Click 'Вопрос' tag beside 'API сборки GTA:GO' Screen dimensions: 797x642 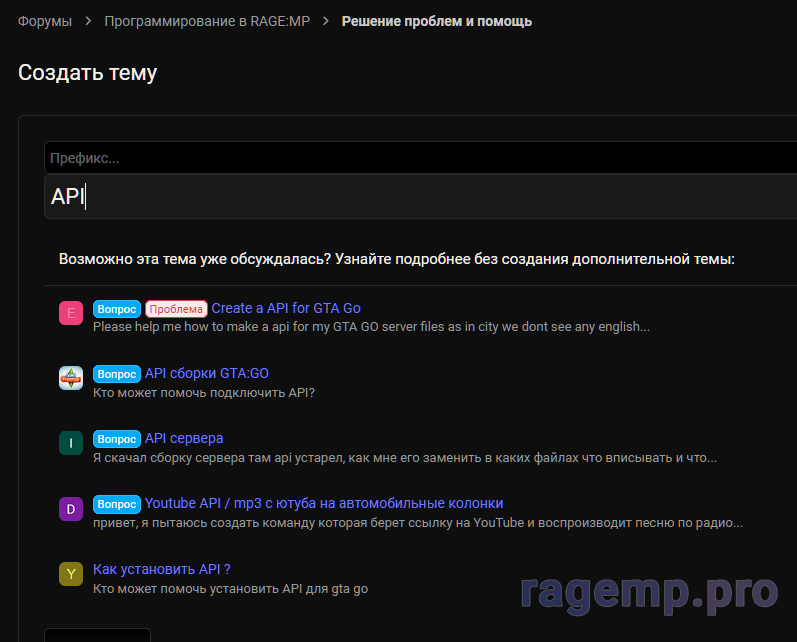point(117,374)
